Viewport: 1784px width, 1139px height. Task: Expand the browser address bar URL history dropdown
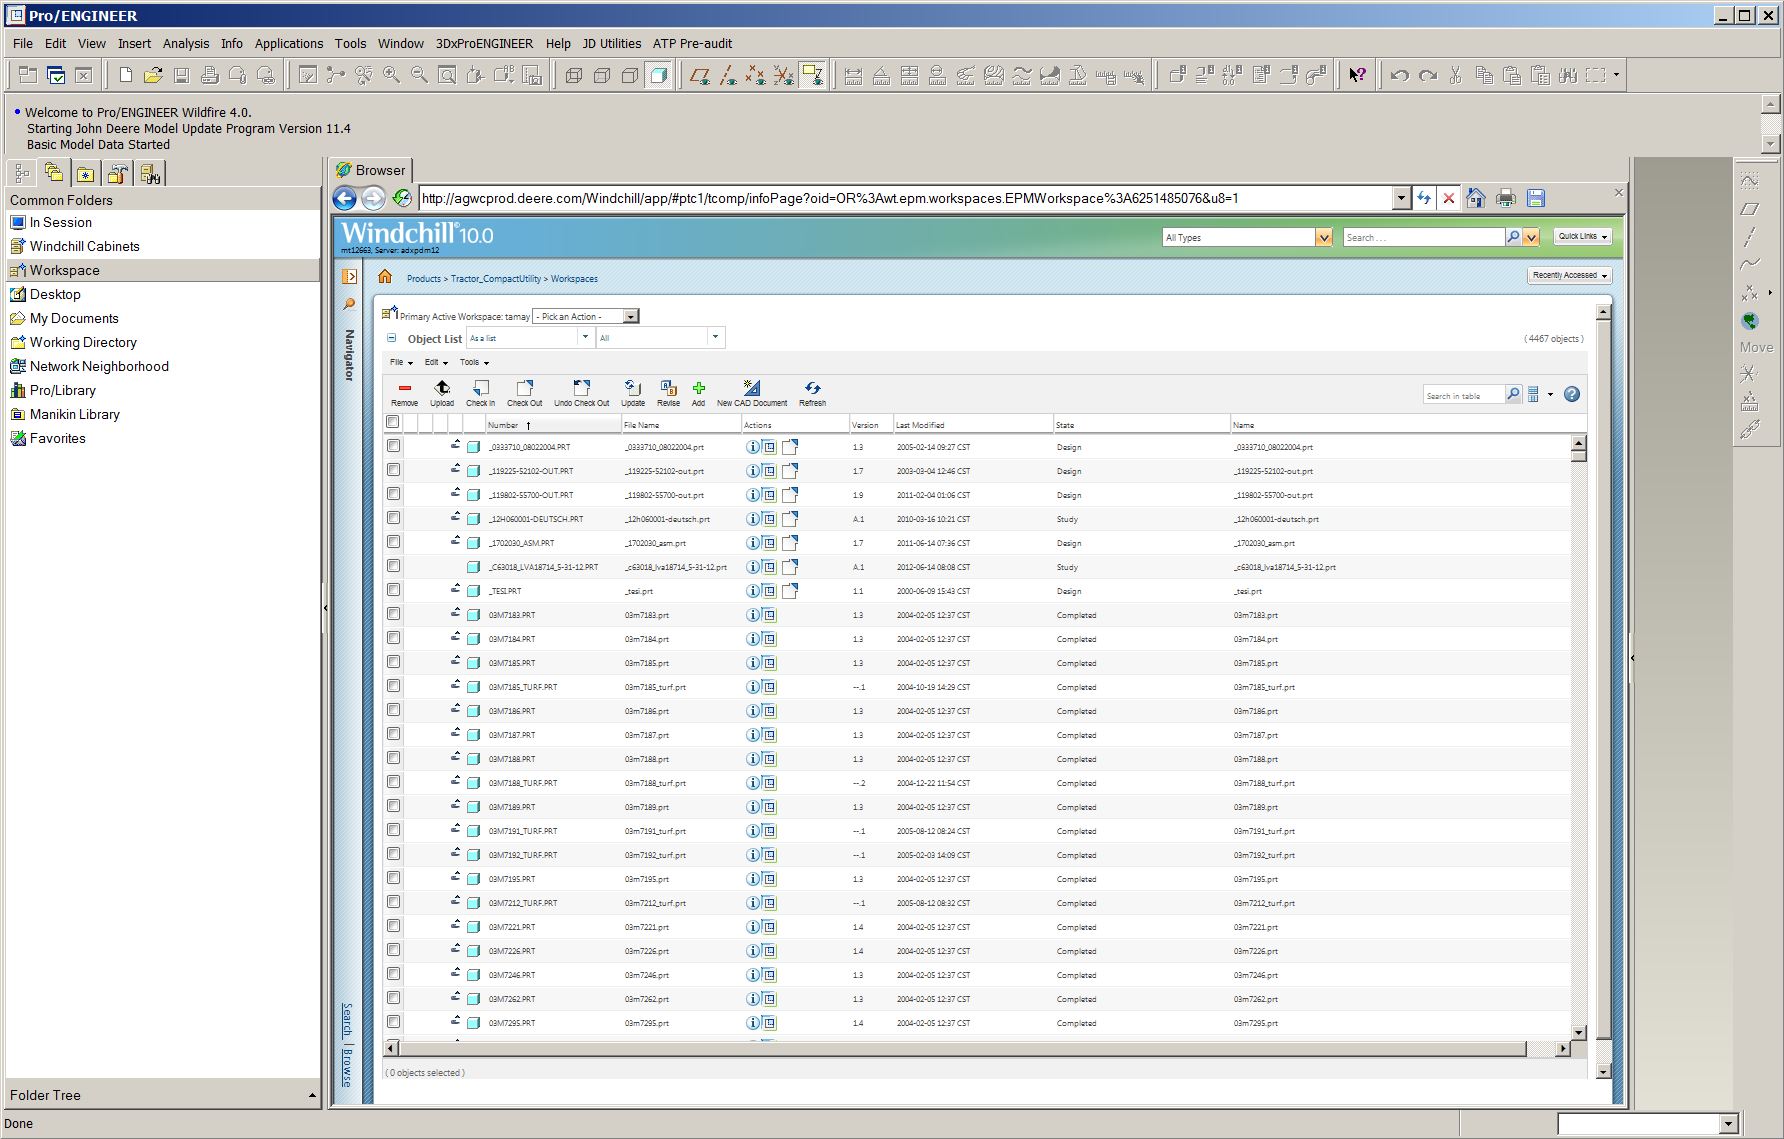(1400, 198)
